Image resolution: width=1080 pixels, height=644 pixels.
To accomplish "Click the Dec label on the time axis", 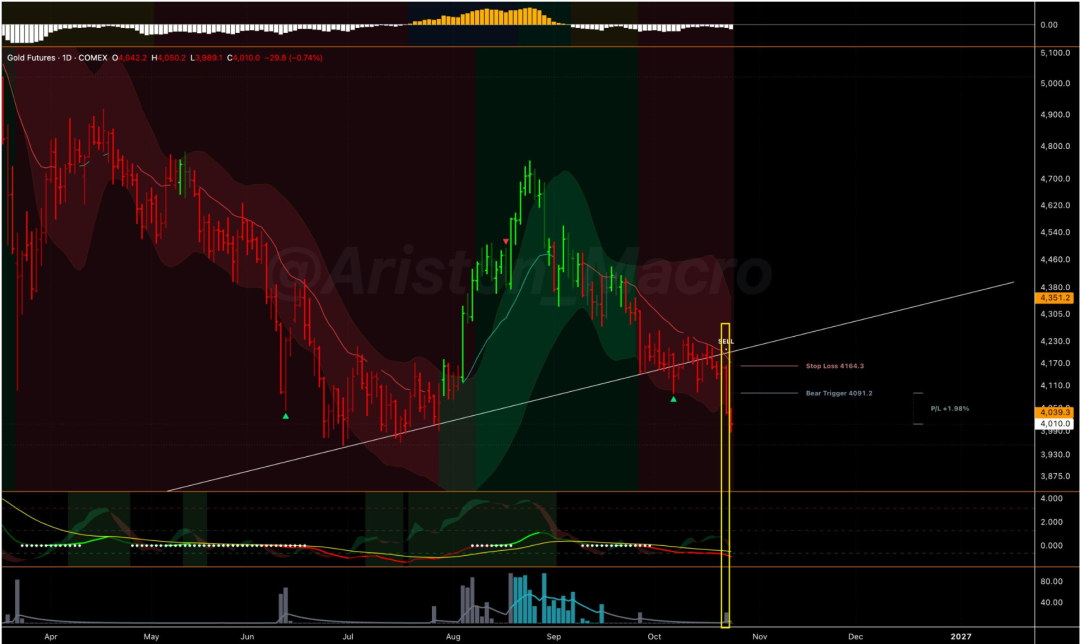I will point(855,636).
